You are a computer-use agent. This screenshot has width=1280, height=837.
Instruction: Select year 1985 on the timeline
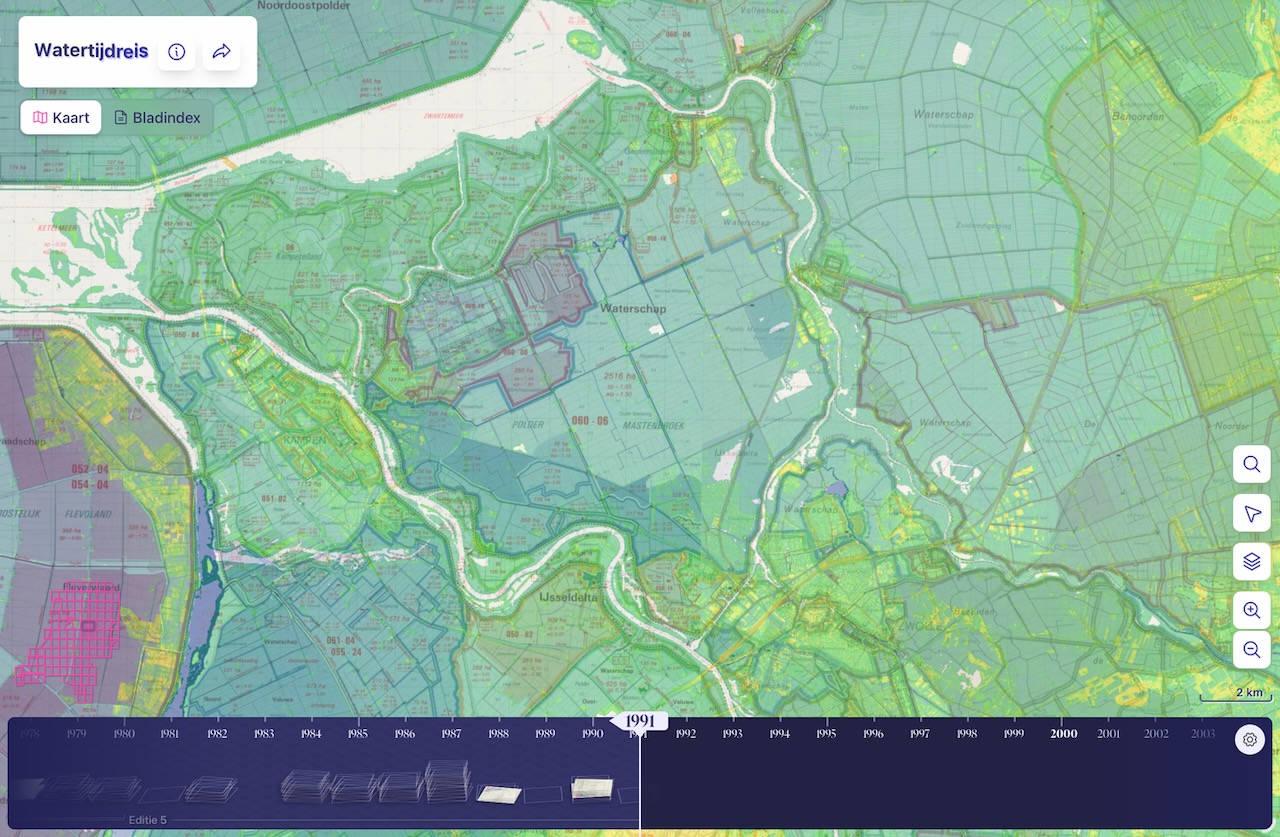[358, 734]
